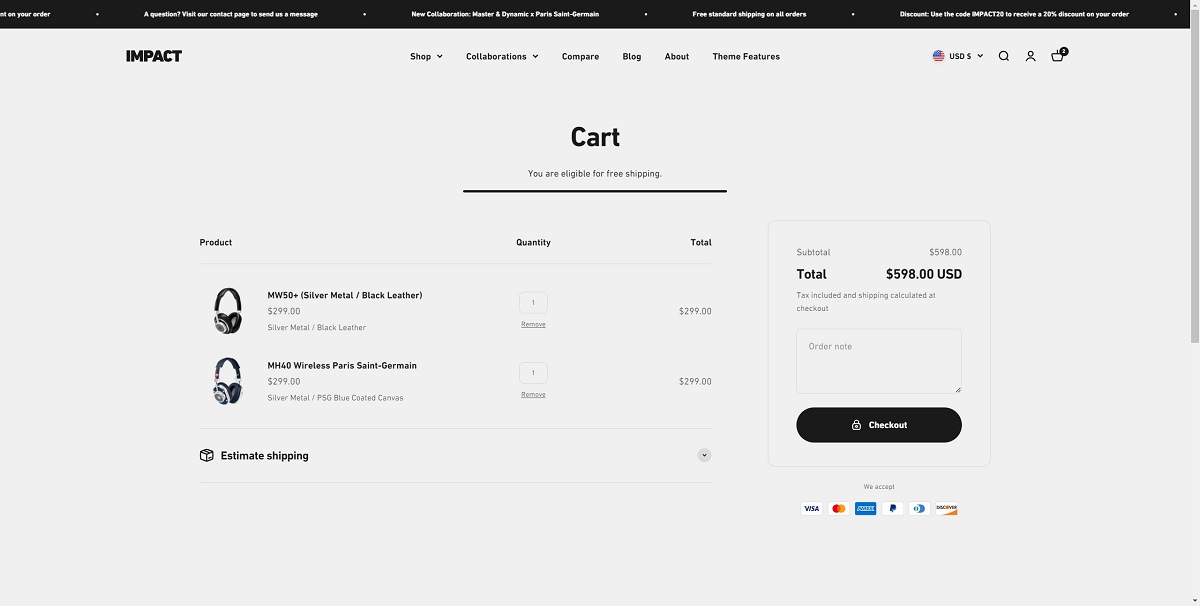This screenshot has height=606, width=1200.
Task: Open the search magnifier icon
Action: (x=1003, y=56)
